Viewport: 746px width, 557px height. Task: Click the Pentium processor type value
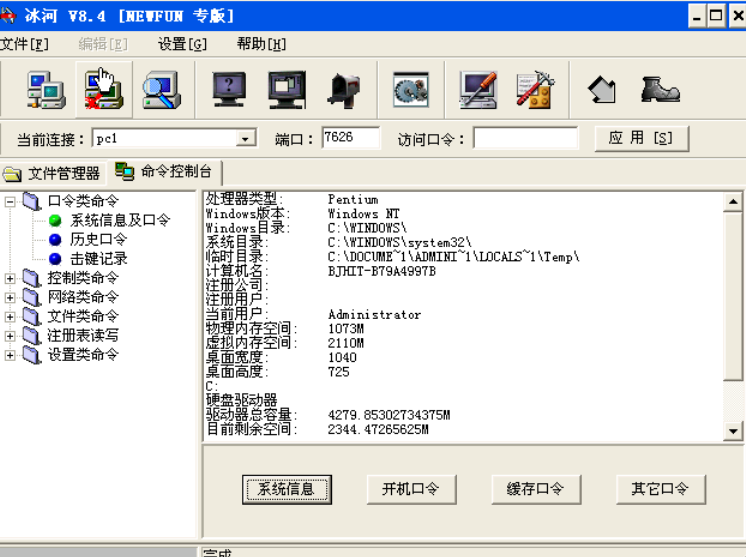tap(353, 200)
